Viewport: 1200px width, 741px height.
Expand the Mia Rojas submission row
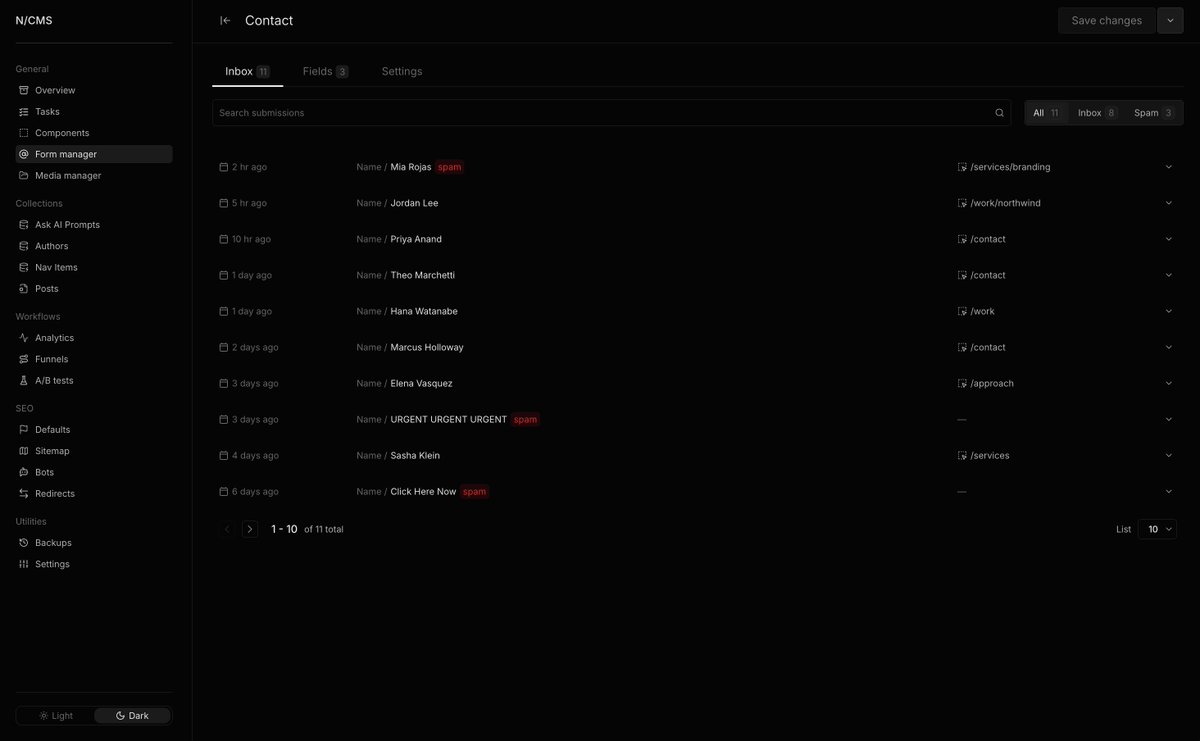1168,167
